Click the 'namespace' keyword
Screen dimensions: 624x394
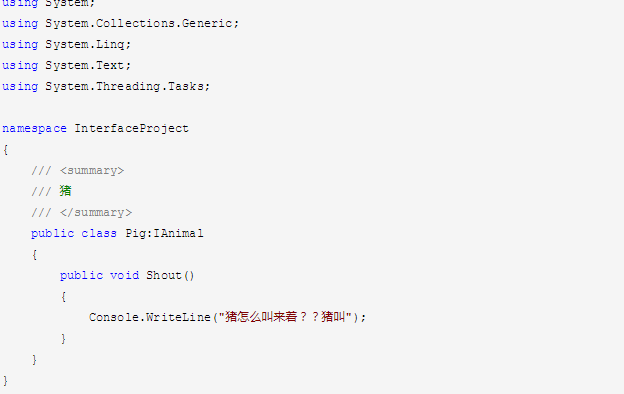pos(35,129)
